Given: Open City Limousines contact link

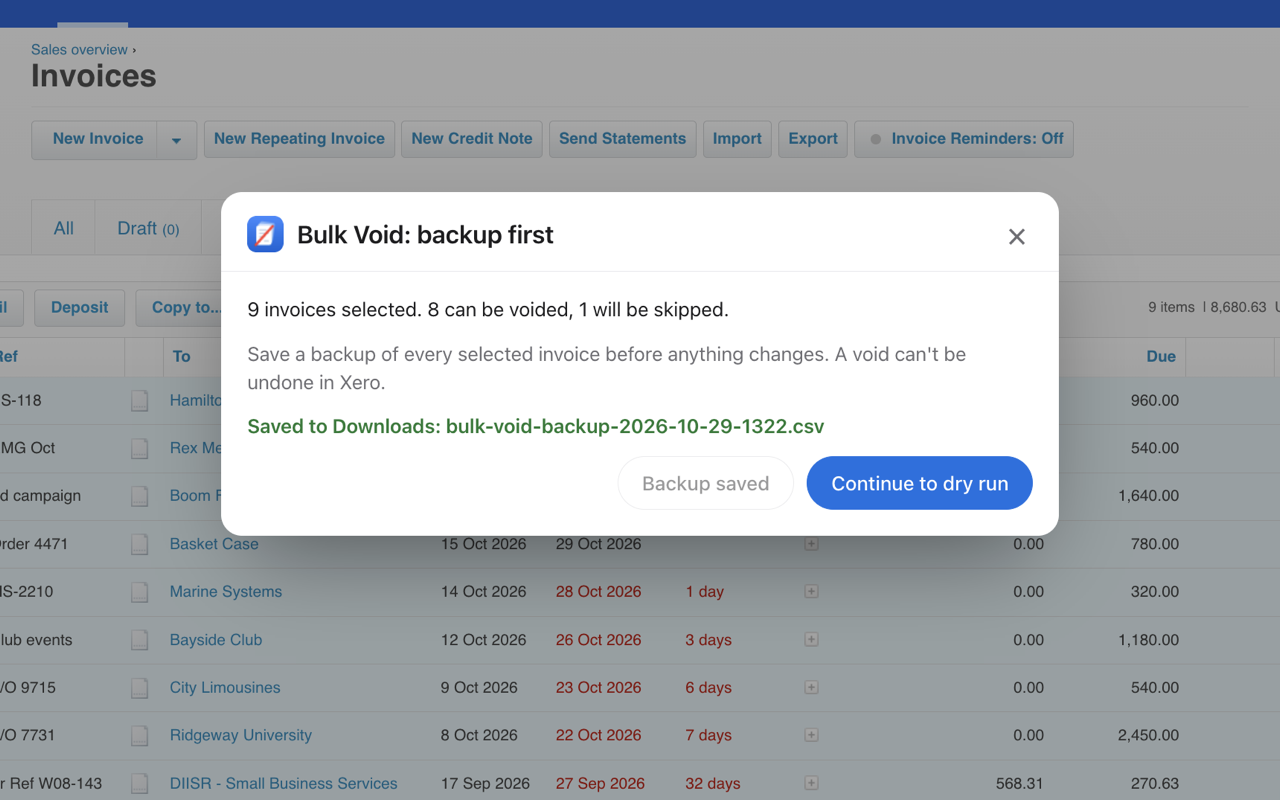Looking at the screenshot, I should click(x=225, y=688).
